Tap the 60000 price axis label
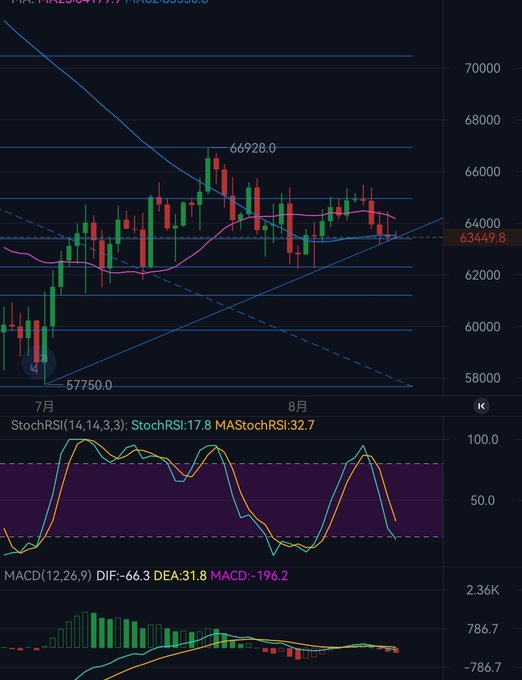This screenshot has height=680, width=522. [x=482, y=327]
